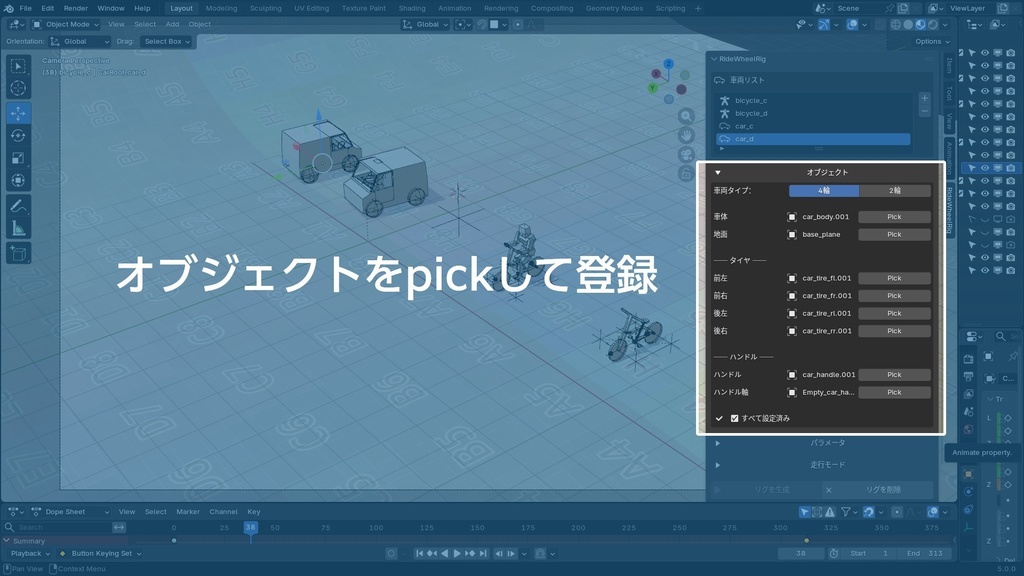Screen dimensions: 1024x576
Task: Select the Move tool in the viewport toolbar
Action: [18, 110]
